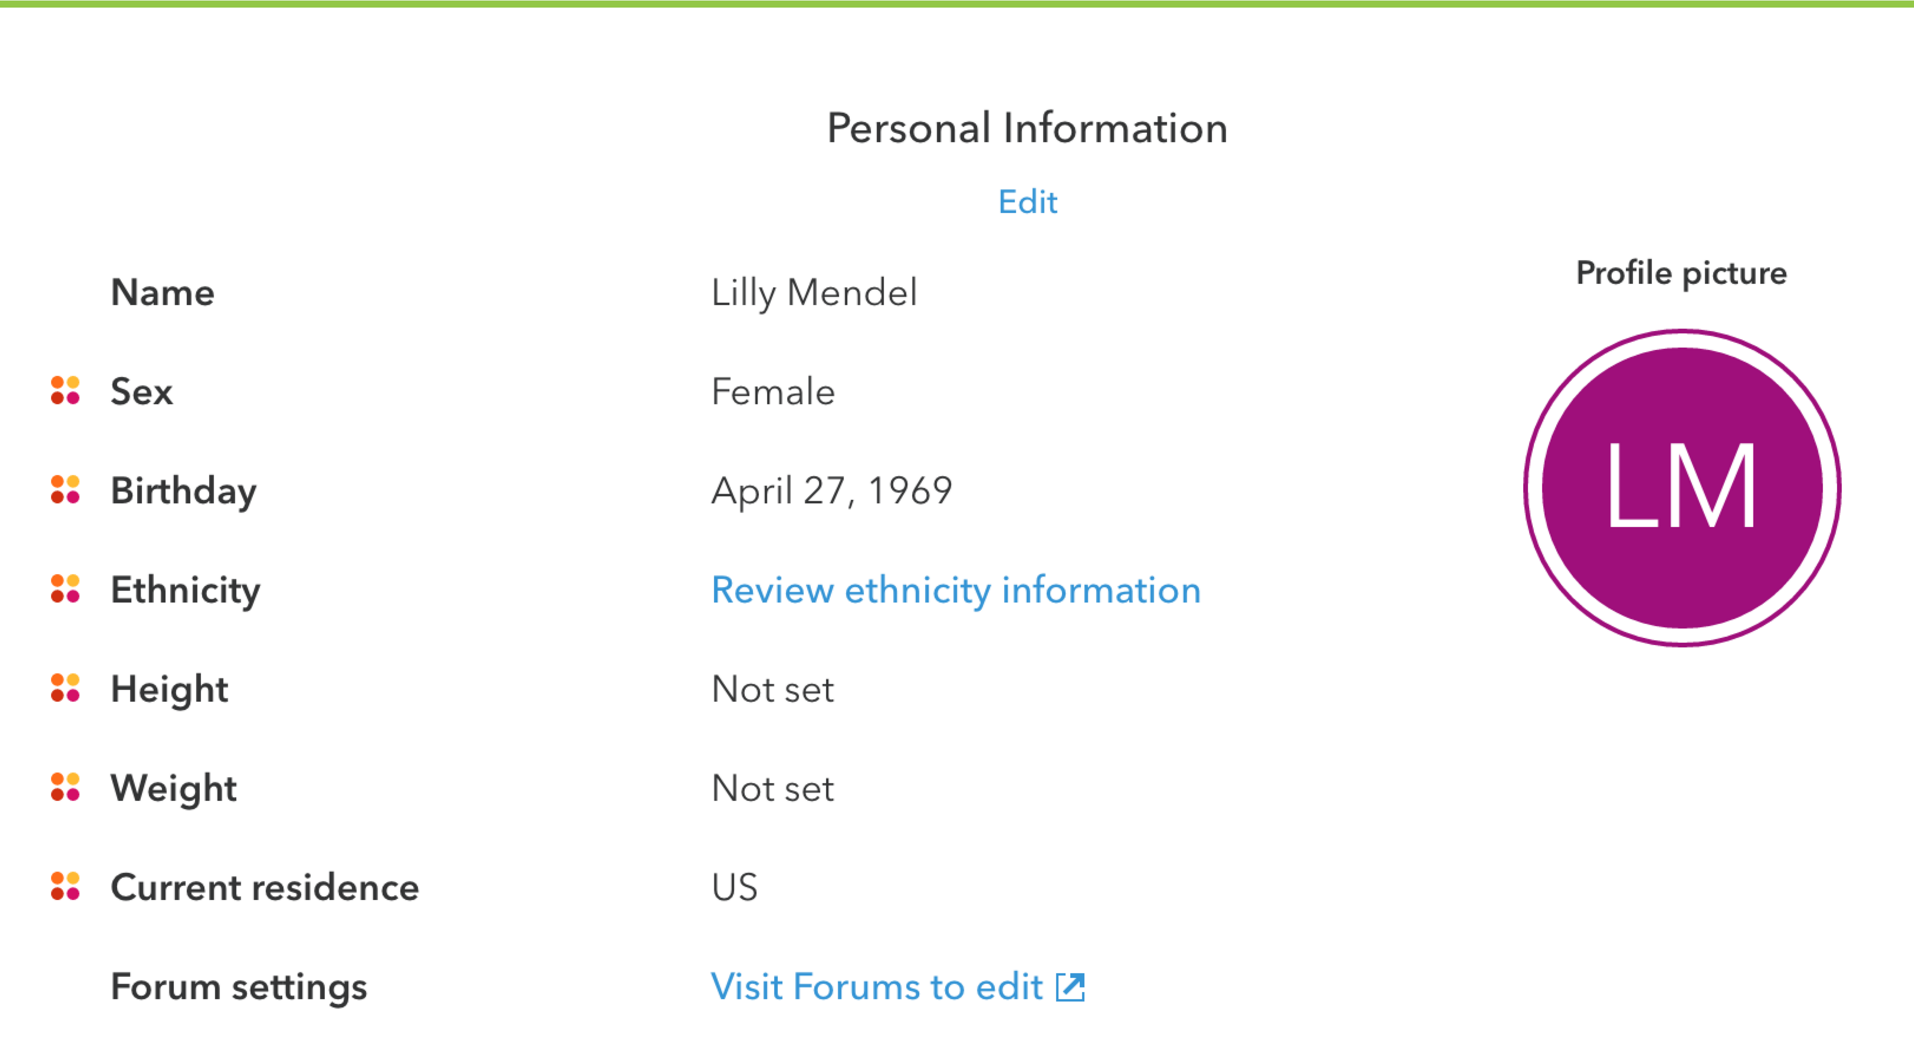Click the Female sex value
This screenshot has height=1042, width=1914.
[773, 392]
